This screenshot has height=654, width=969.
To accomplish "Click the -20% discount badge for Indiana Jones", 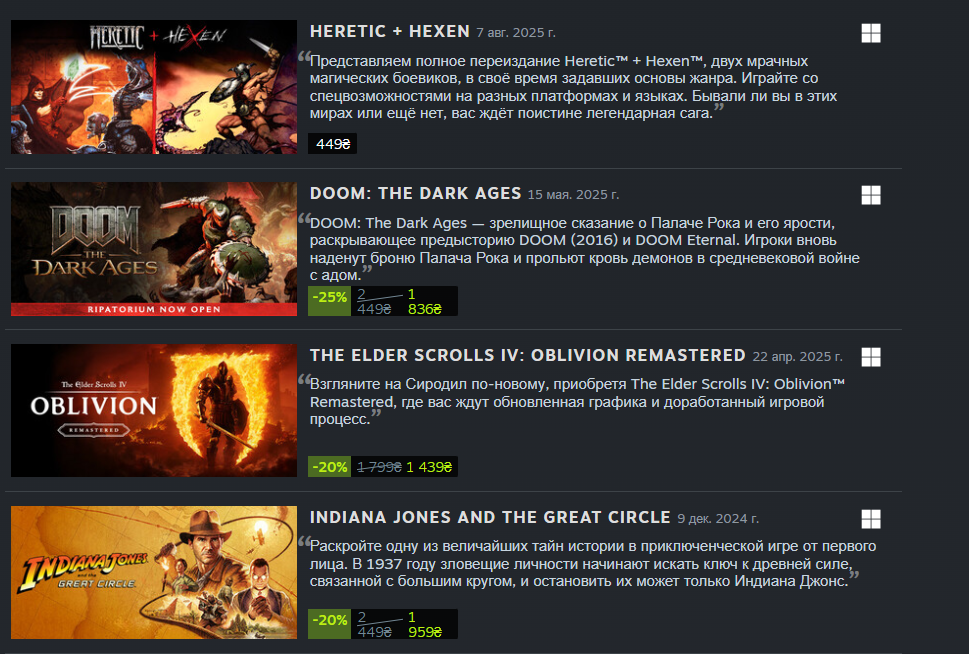I will click(x=329, y=624).
